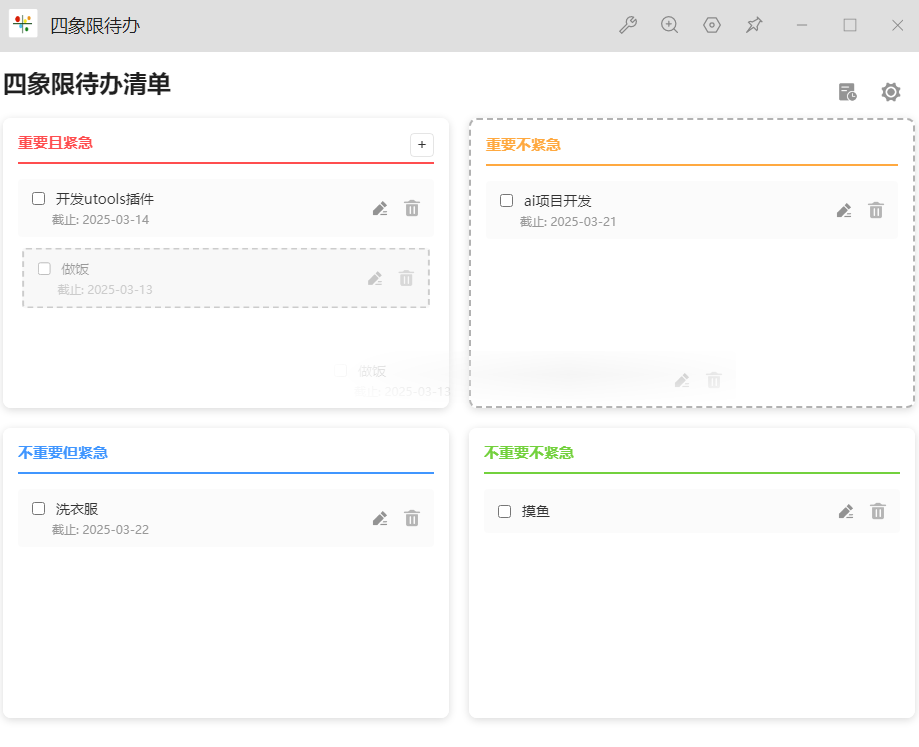Click the 不重要不紧急 quadrant heading
The image size is (919, 747).
[529, 453]
